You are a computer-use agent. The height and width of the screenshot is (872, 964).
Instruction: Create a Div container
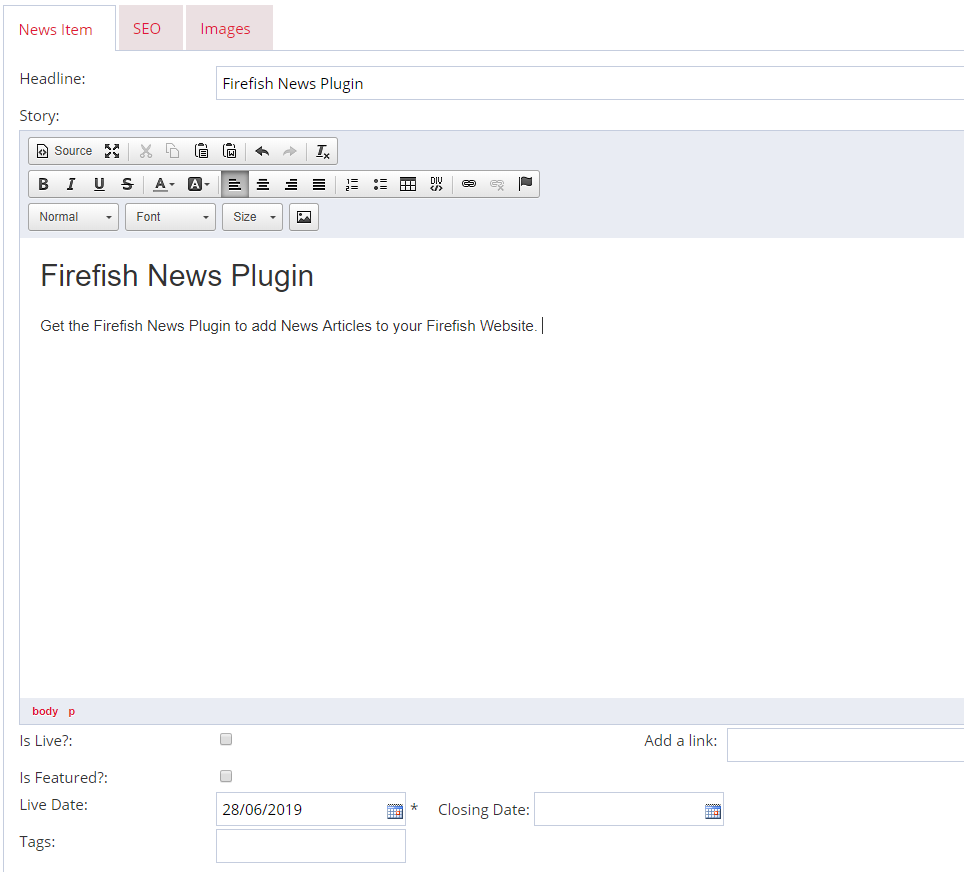436,184
